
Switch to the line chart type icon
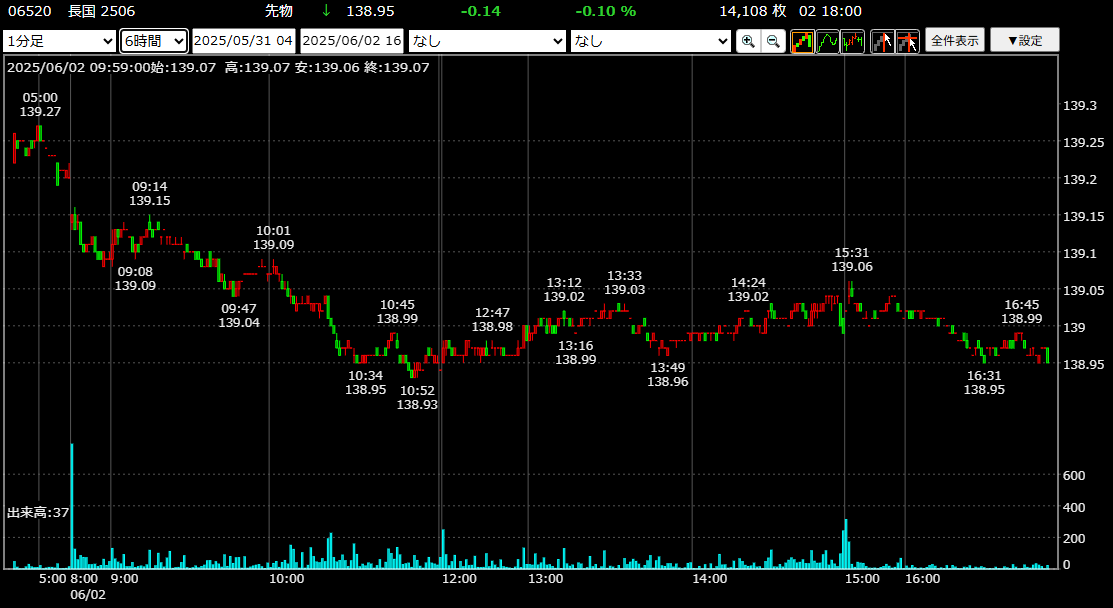click(x=828, y=41)
